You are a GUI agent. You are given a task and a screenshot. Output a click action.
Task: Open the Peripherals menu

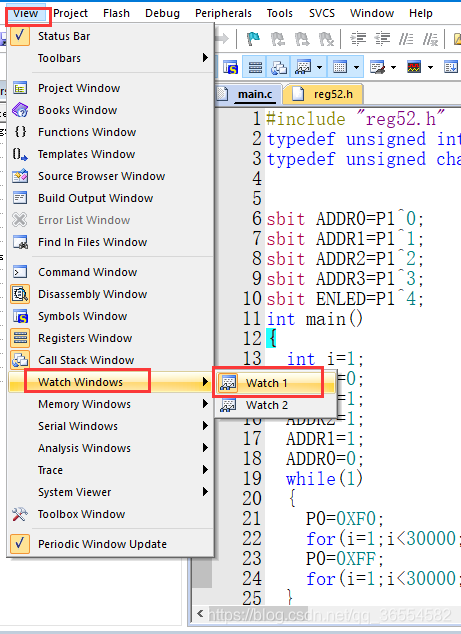pos(223,13)
